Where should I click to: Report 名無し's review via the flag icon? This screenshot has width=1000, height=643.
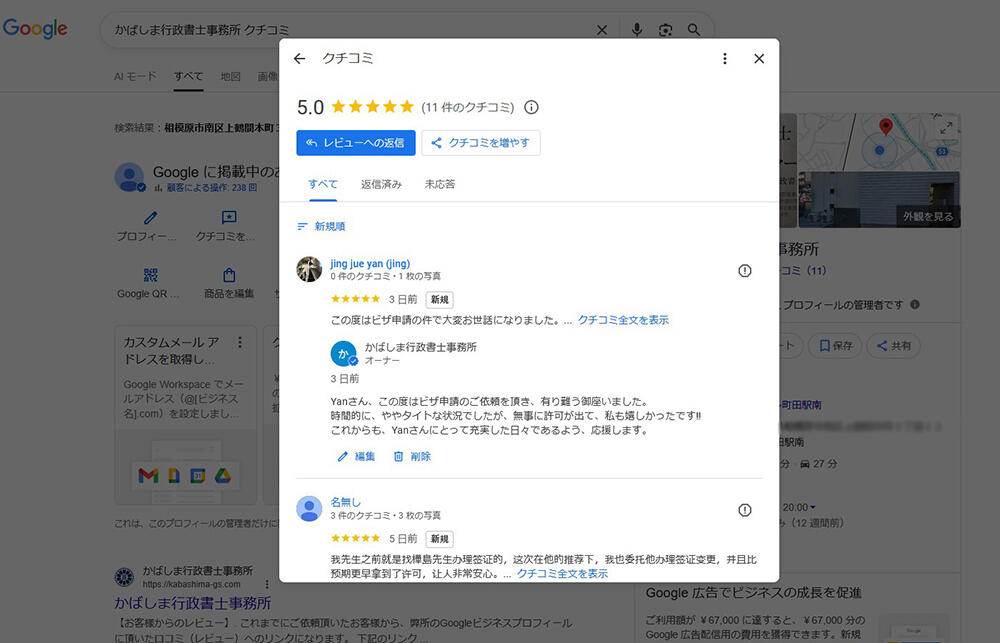[744, 510]
